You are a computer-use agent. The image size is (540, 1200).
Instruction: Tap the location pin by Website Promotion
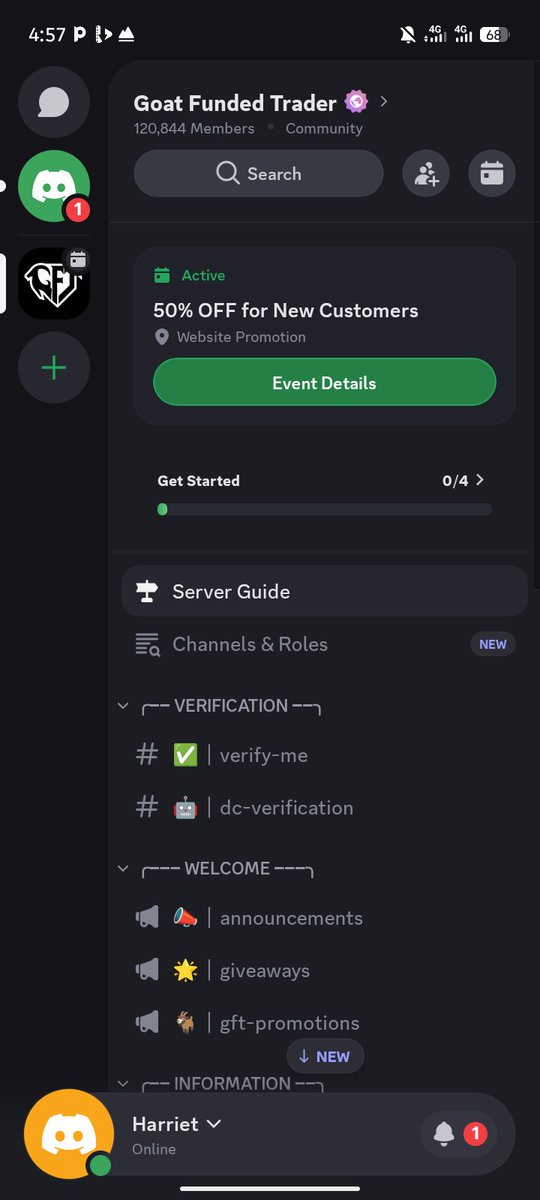point(162,337)
